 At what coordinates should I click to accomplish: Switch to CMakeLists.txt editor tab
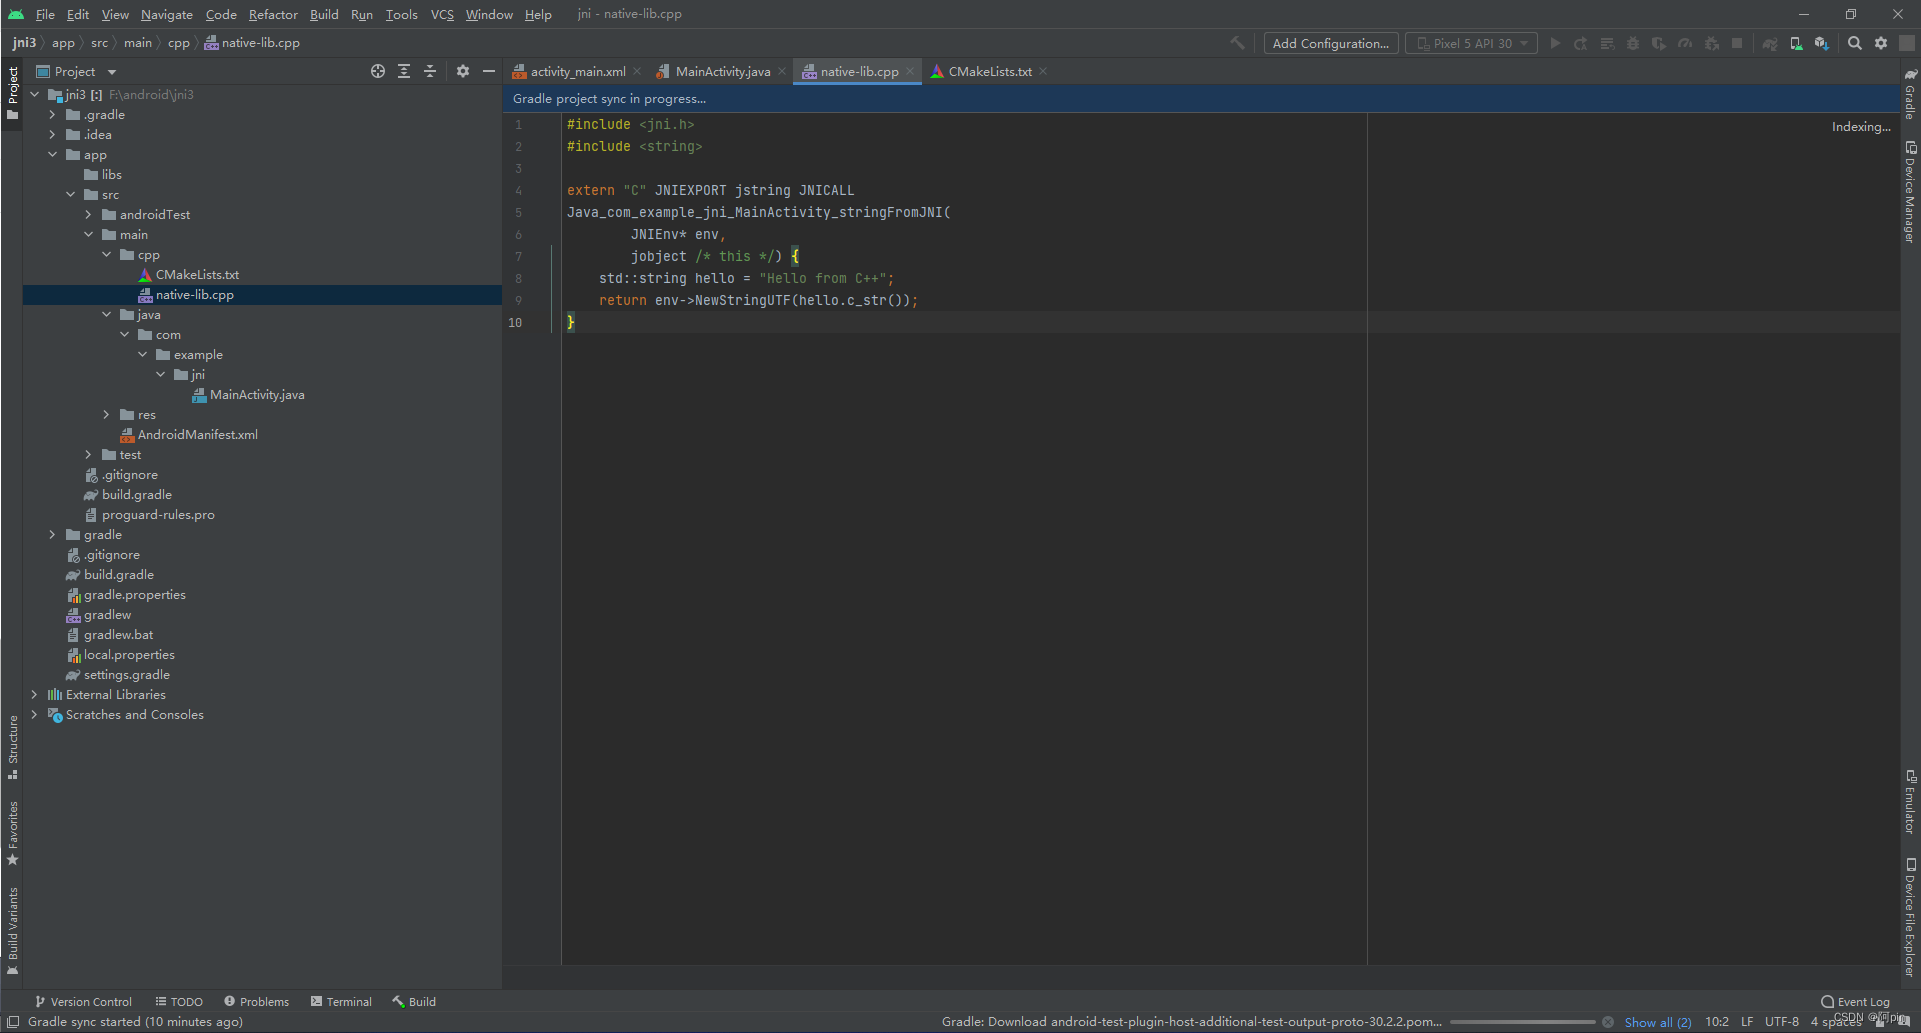pyautogui.click(x=990, y=71)
